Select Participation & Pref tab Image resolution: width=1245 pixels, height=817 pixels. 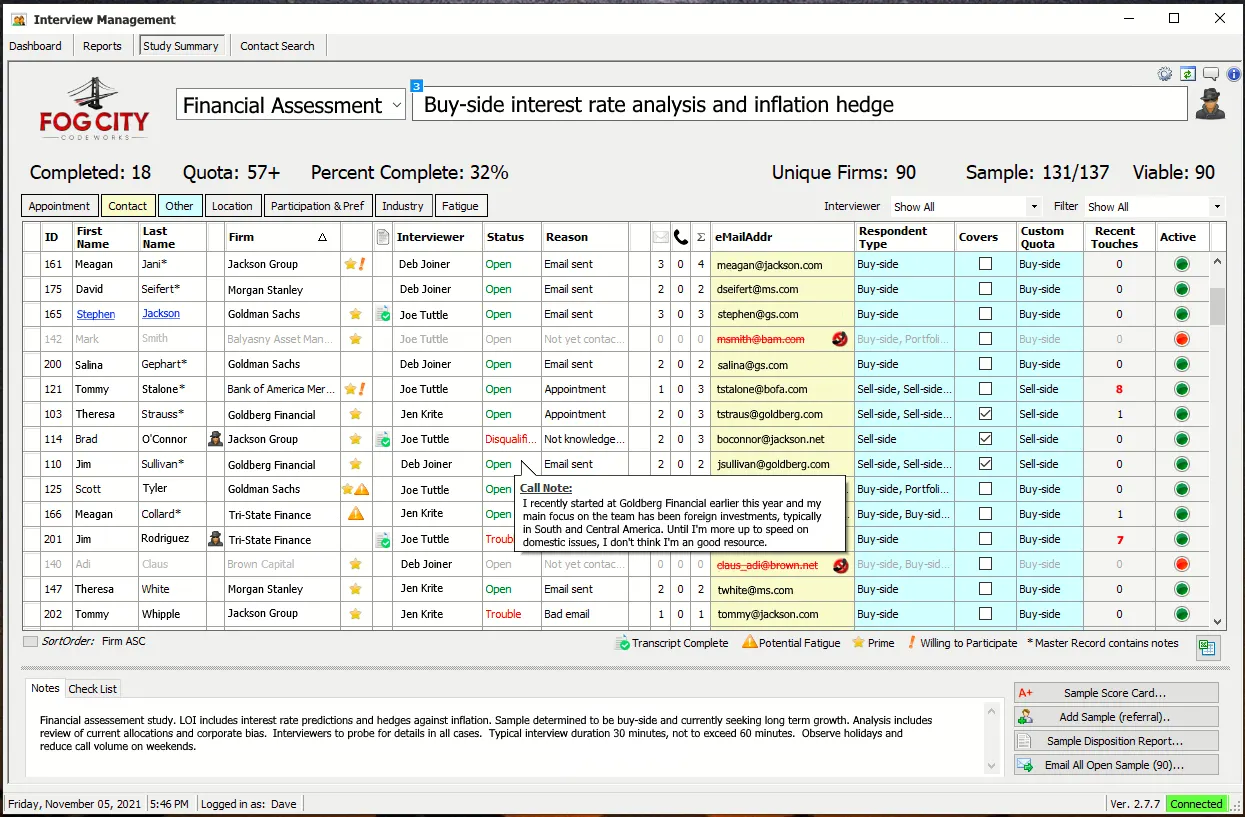317,206
